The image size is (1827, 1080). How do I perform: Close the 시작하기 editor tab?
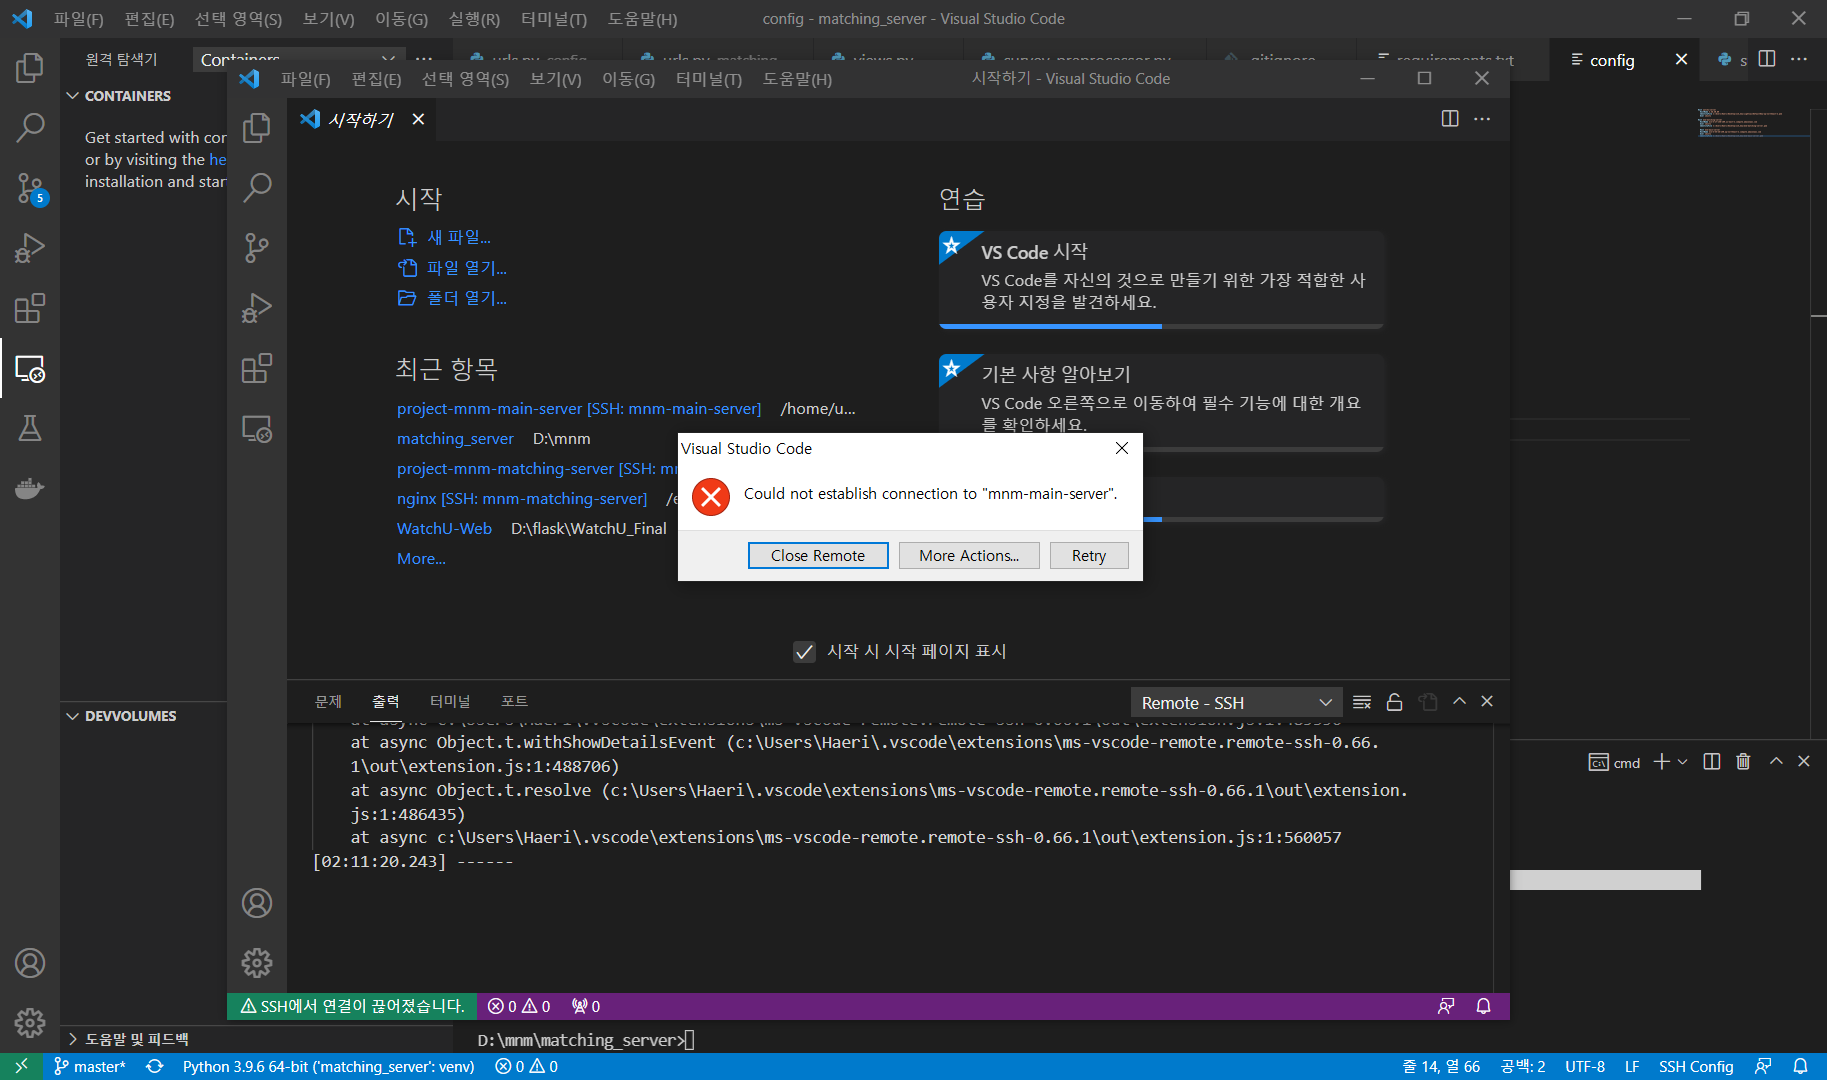point(418,119)
